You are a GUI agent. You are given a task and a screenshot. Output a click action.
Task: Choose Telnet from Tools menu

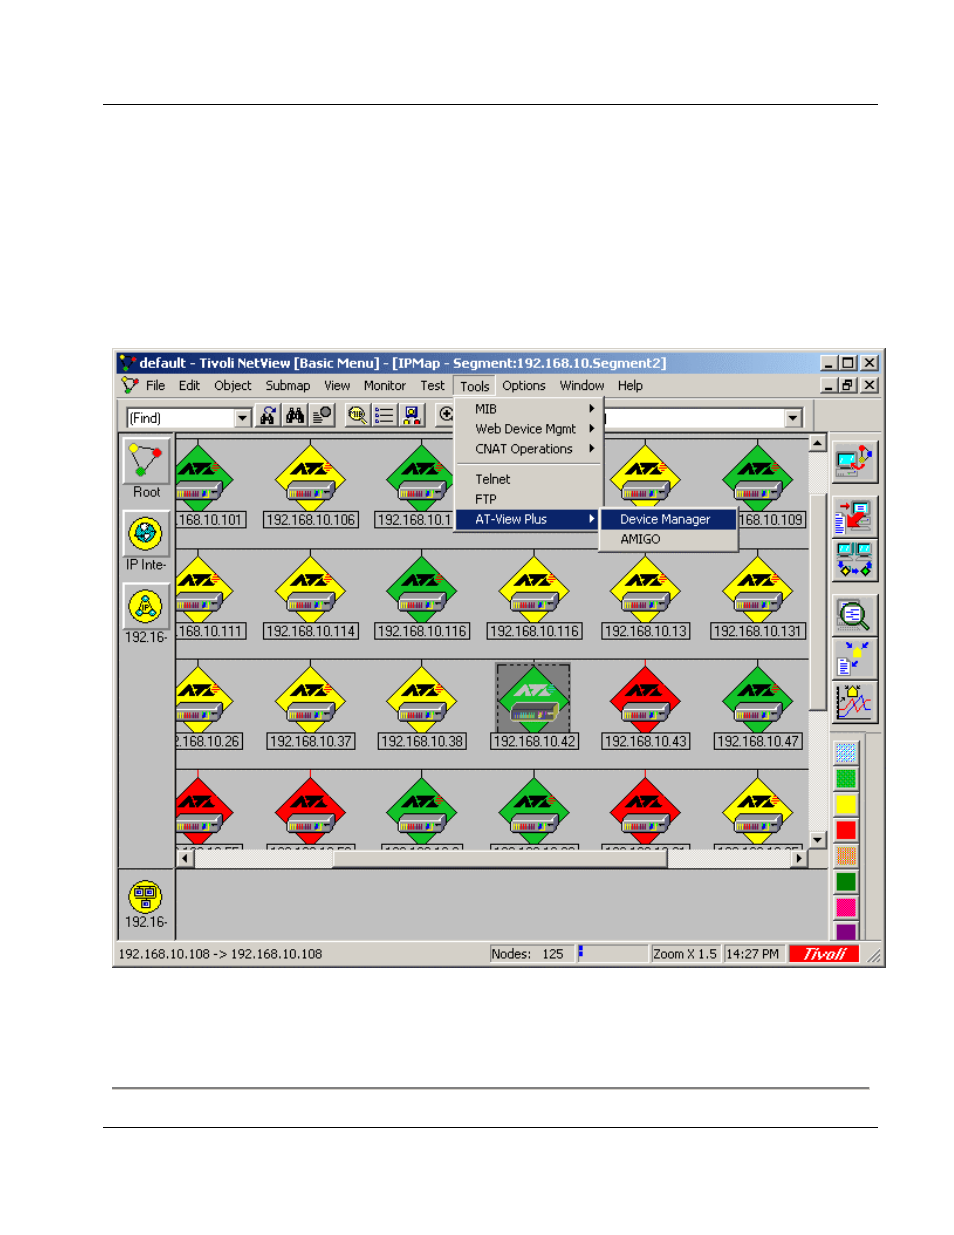tap(529, 479)
